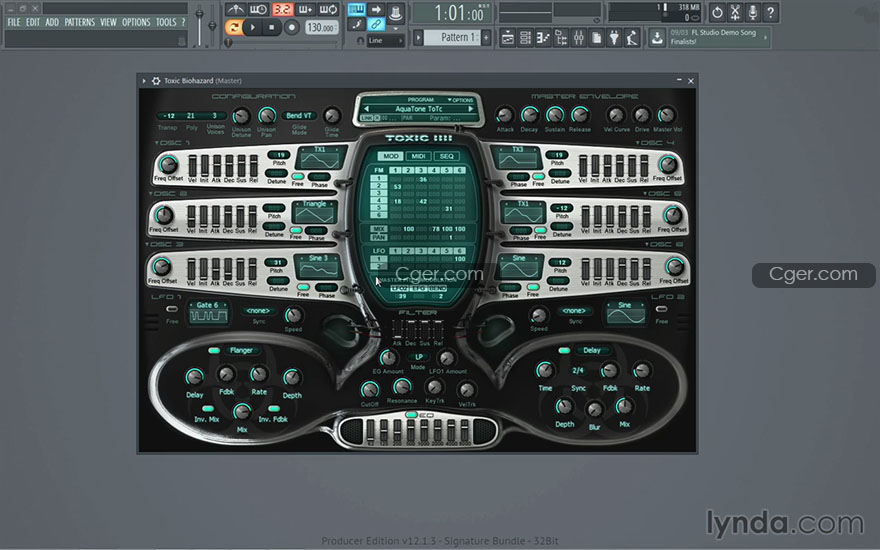Open the Bend VT glide mode selector
This screenshot has height=550, width=880.
coord(299,116)
